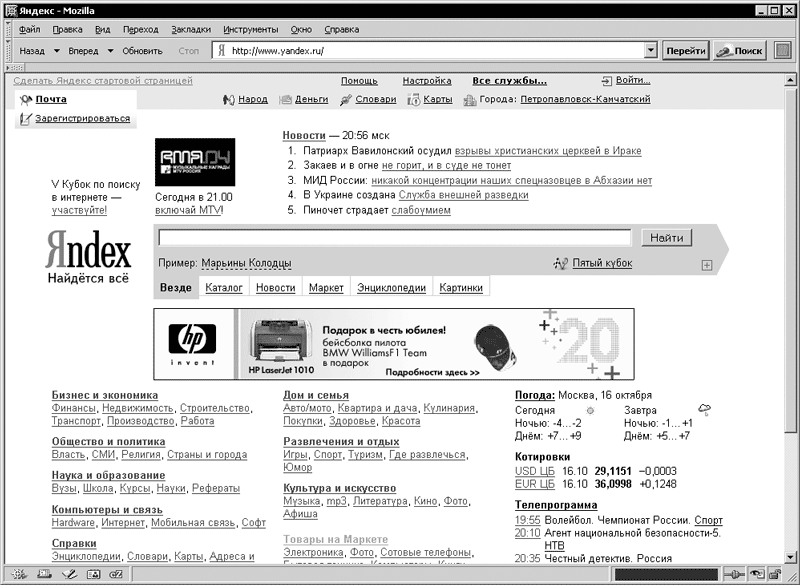
Task: Click the Словари service icon in the top row
Action: click(346, 99)
